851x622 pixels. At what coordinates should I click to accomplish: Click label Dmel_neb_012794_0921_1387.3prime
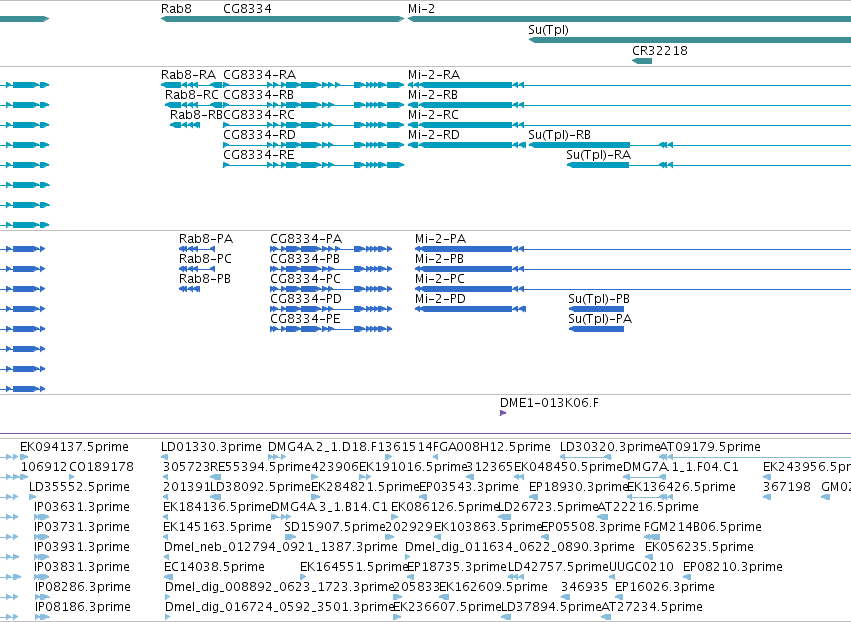[281, 547]
